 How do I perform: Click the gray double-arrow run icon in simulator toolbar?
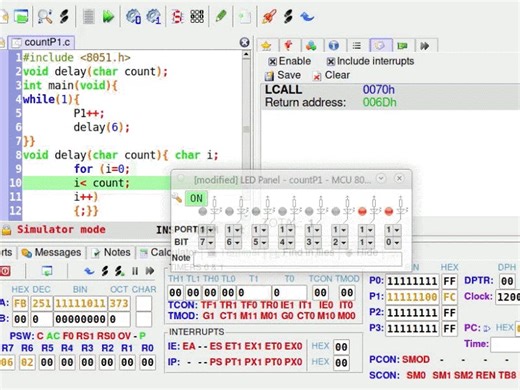point(150,271)
